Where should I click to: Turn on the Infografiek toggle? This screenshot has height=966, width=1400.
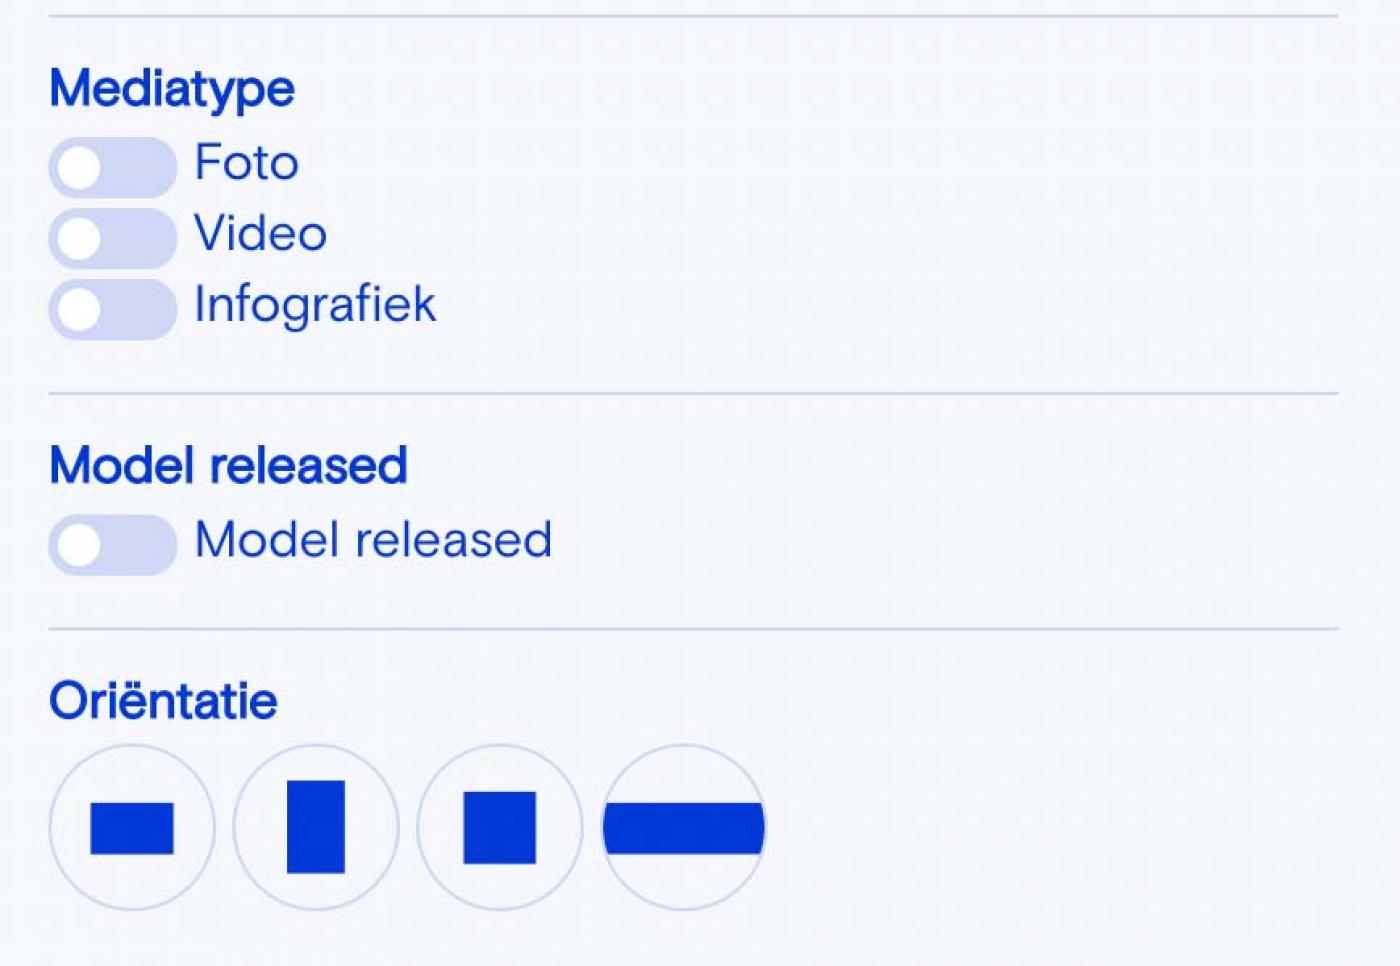(x=112, y=309)
